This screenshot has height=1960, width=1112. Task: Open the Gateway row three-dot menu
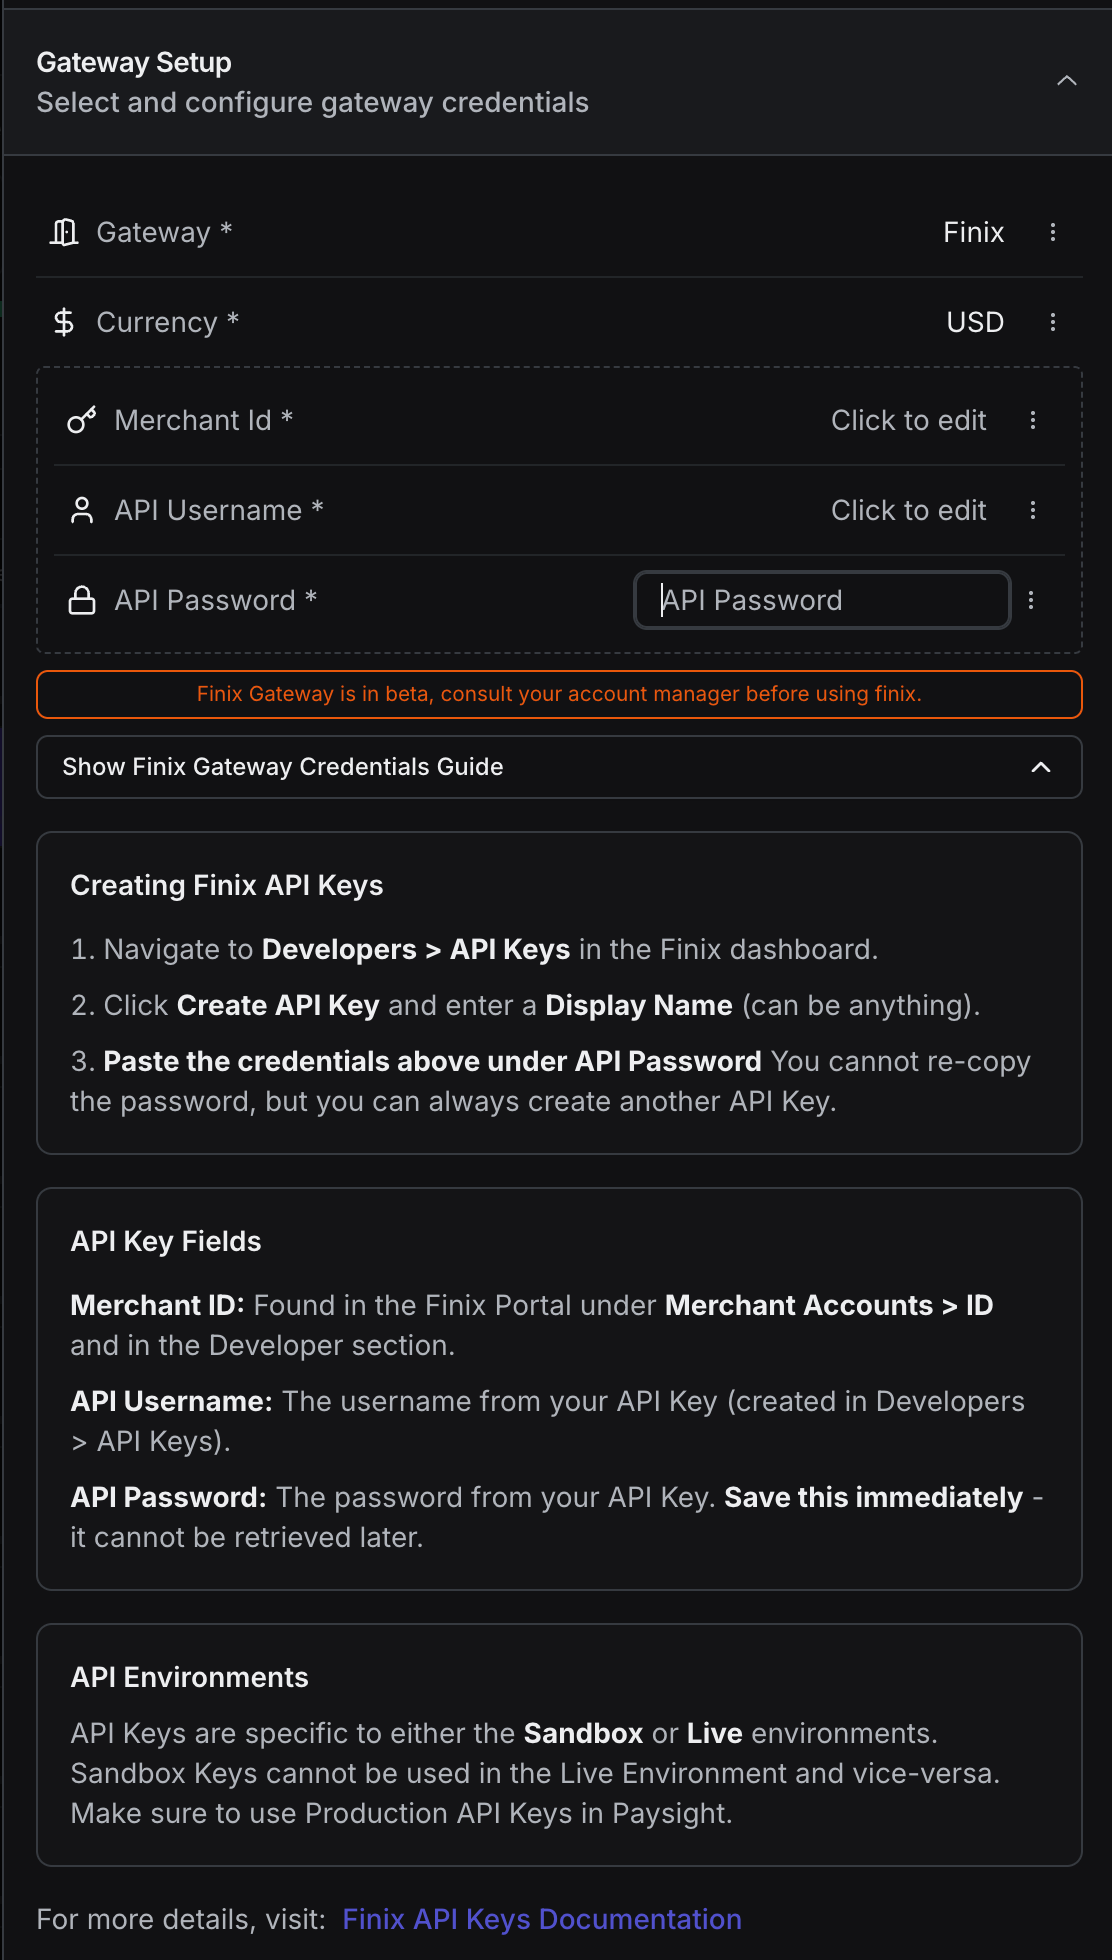click(1053, 232)
